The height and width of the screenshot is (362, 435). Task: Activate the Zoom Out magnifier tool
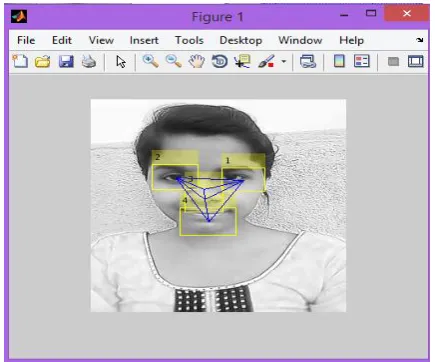174,61
